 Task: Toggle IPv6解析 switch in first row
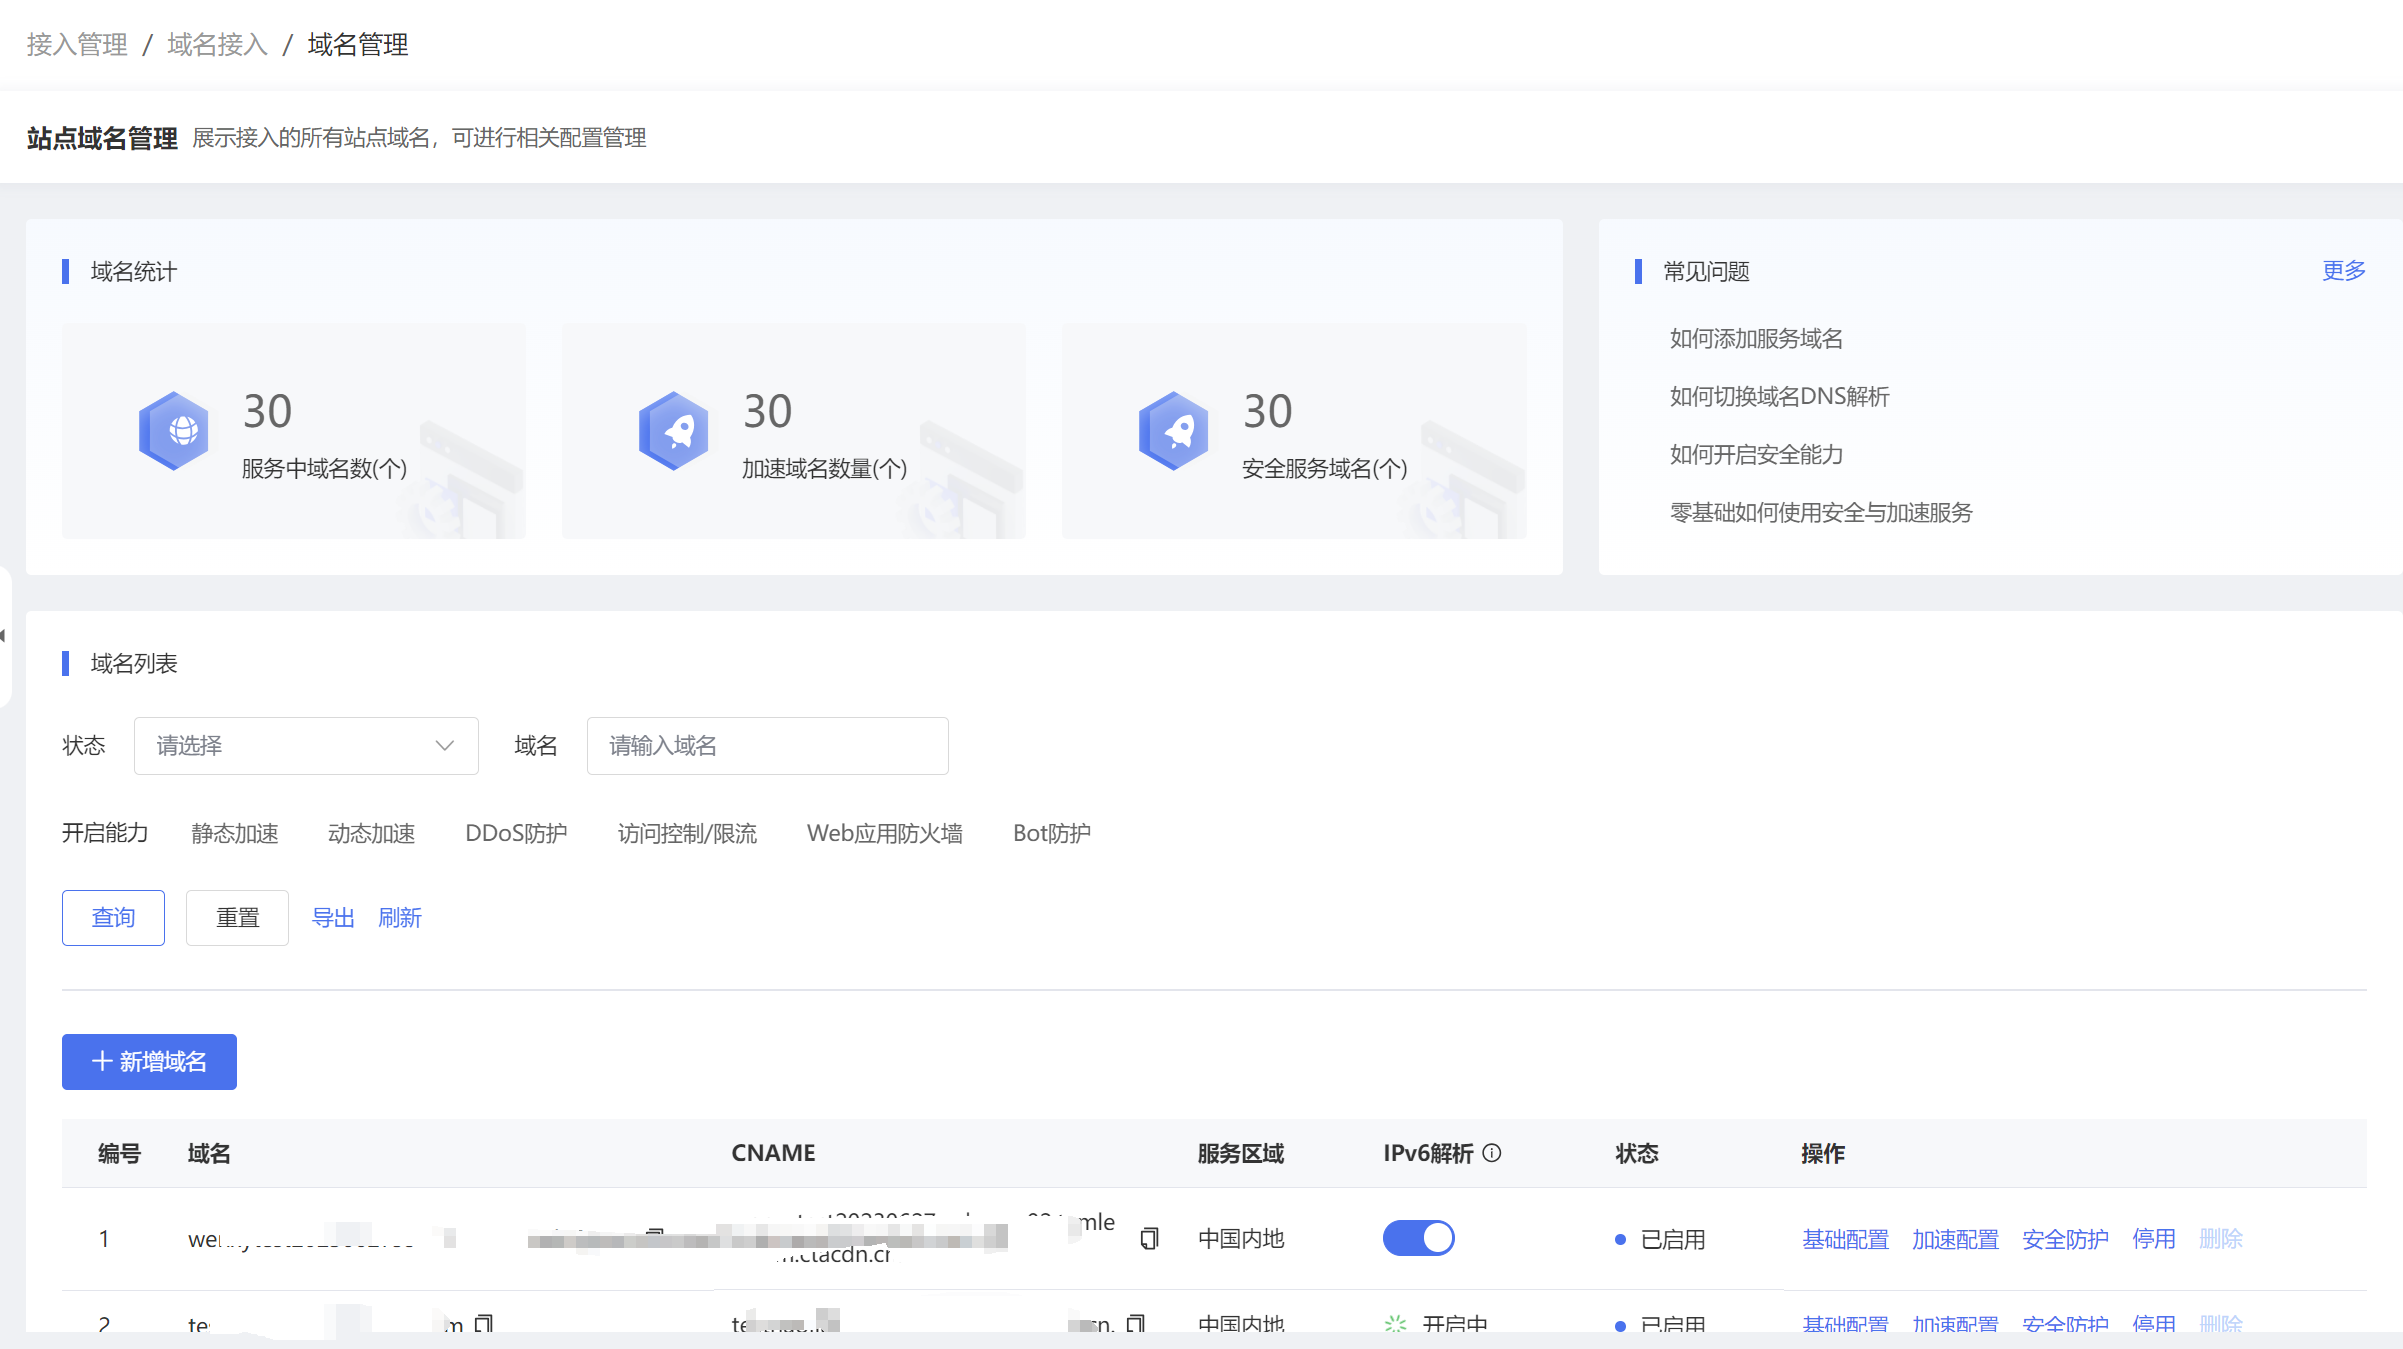(x=1418, y=1238)
